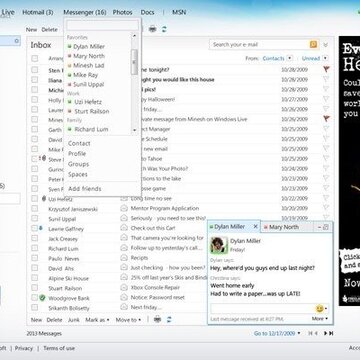Click the top toolbar Delete button
360x360 pixels.
click(x=49, y=30)
